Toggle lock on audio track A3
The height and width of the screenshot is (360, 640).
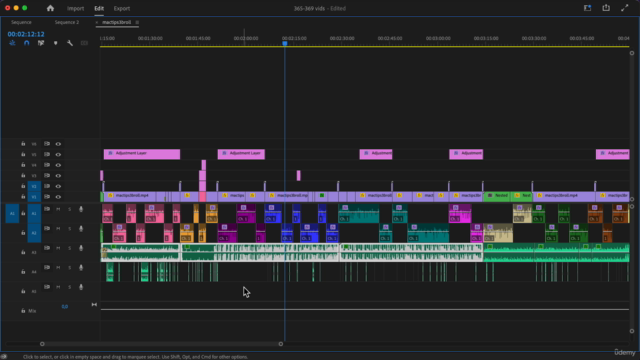[x=23, y=252]
